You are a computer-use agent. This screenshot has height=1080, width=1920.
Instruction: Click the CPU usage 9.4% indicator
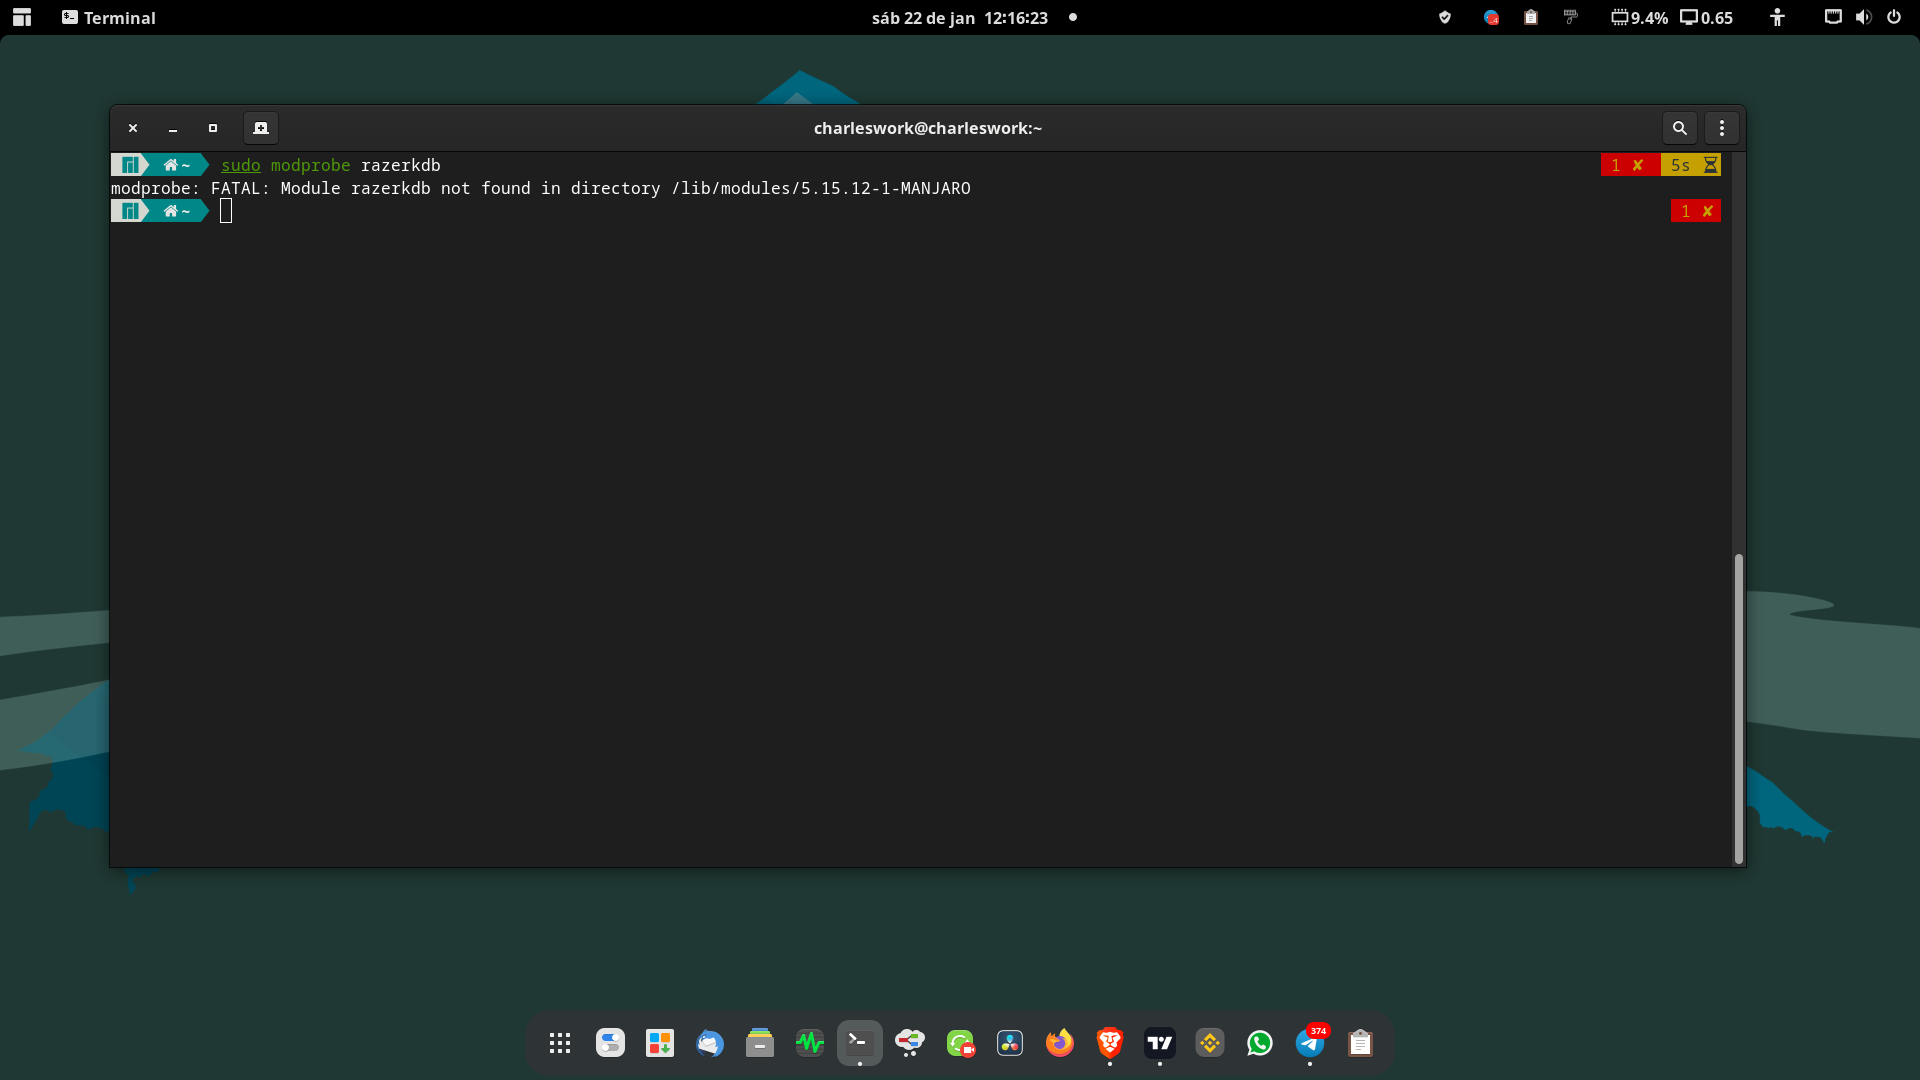(x=1640, y=17)
